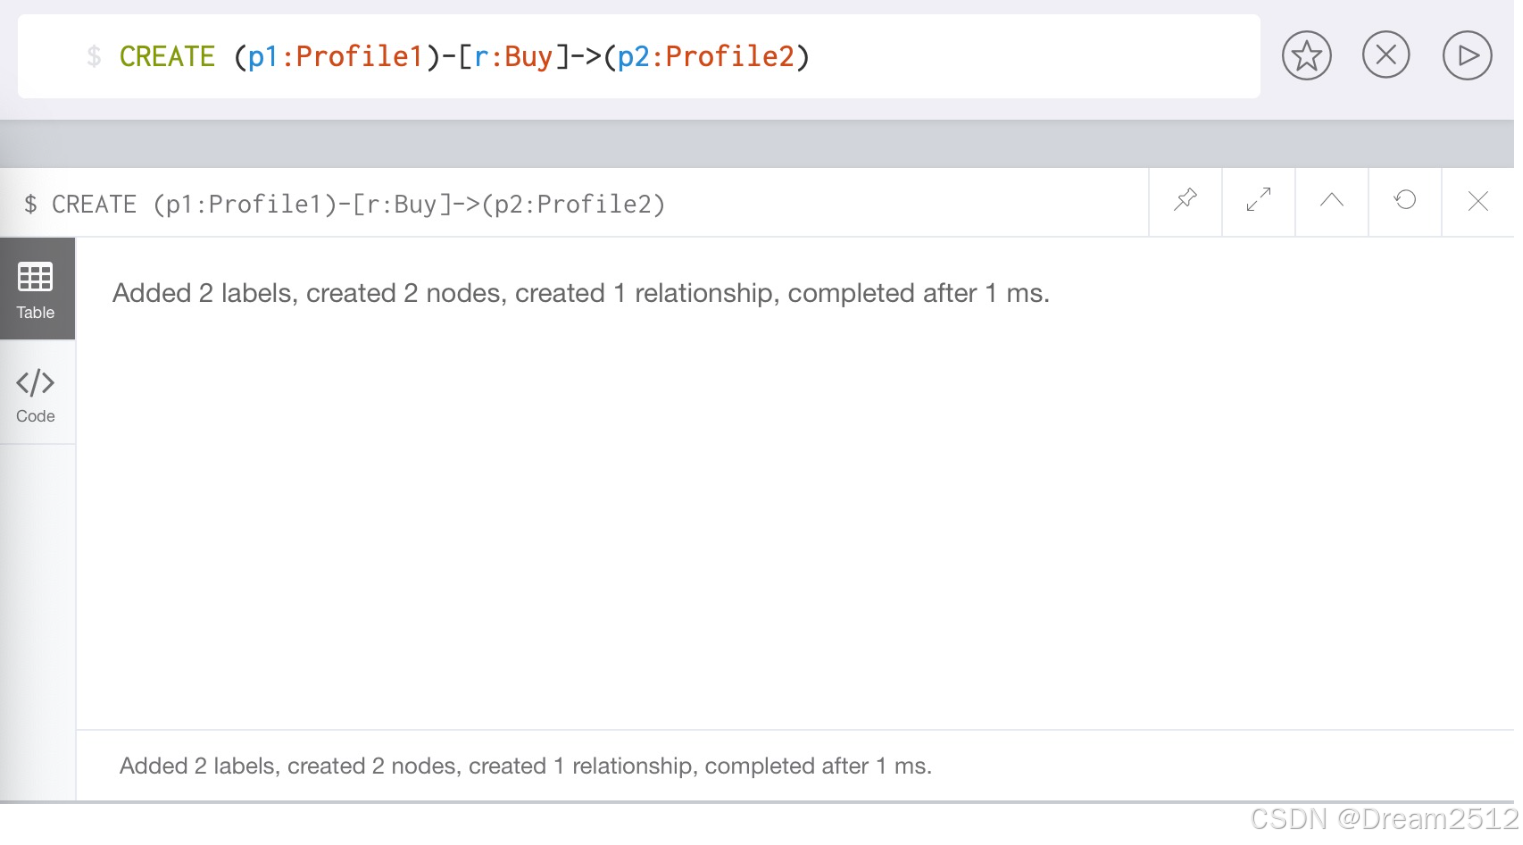Click into the Cypher query editor field
Screen dimensions: 1523x845
click(639, 56)
